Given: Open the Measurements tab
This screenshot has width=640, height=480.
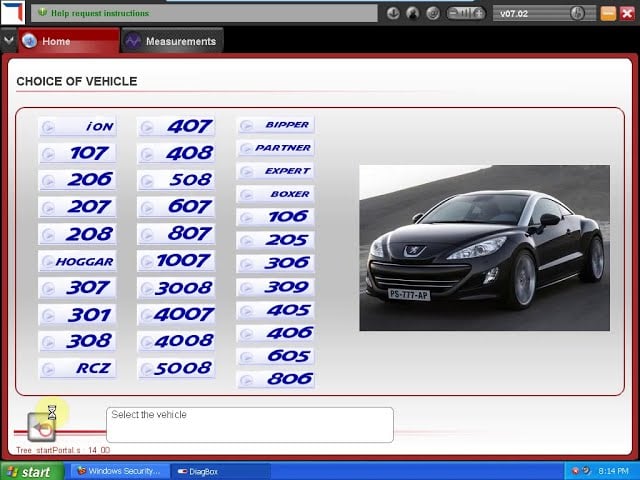Looking at the screenshot, I should click(173, 41).
